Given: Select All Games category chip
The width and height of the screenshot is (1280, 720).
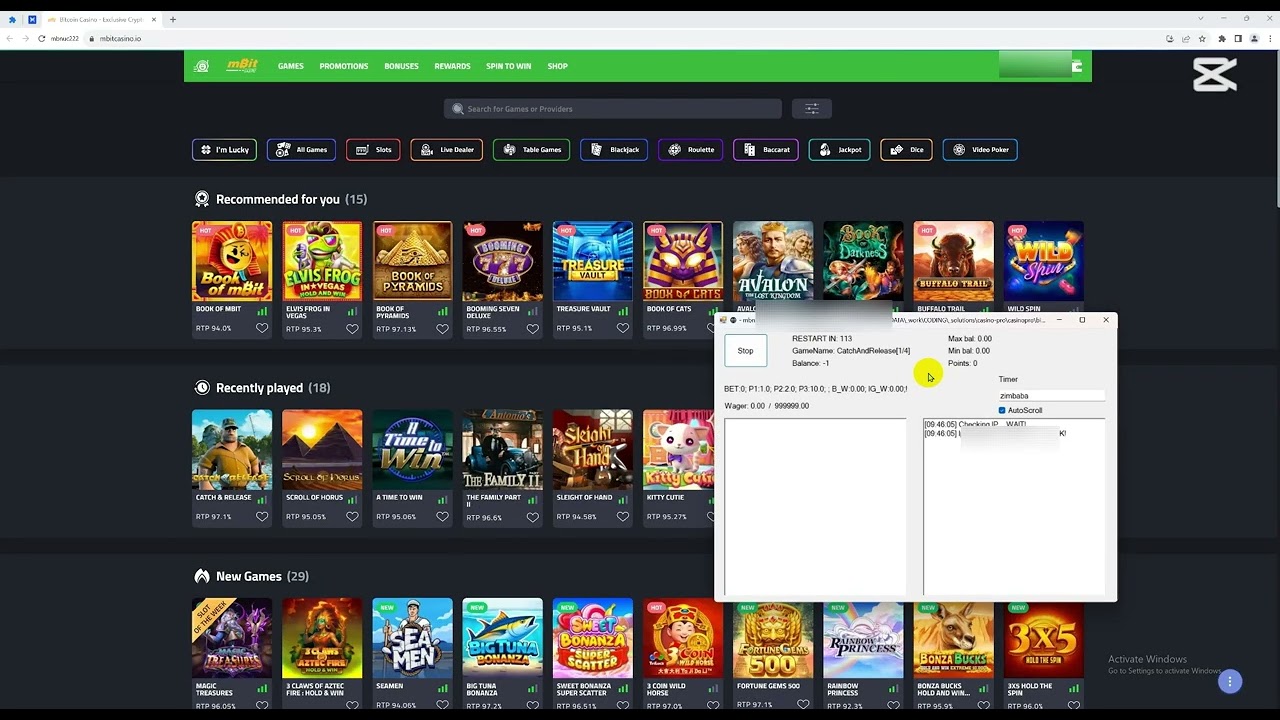Looking at the screenshot, I should [301, 150].
